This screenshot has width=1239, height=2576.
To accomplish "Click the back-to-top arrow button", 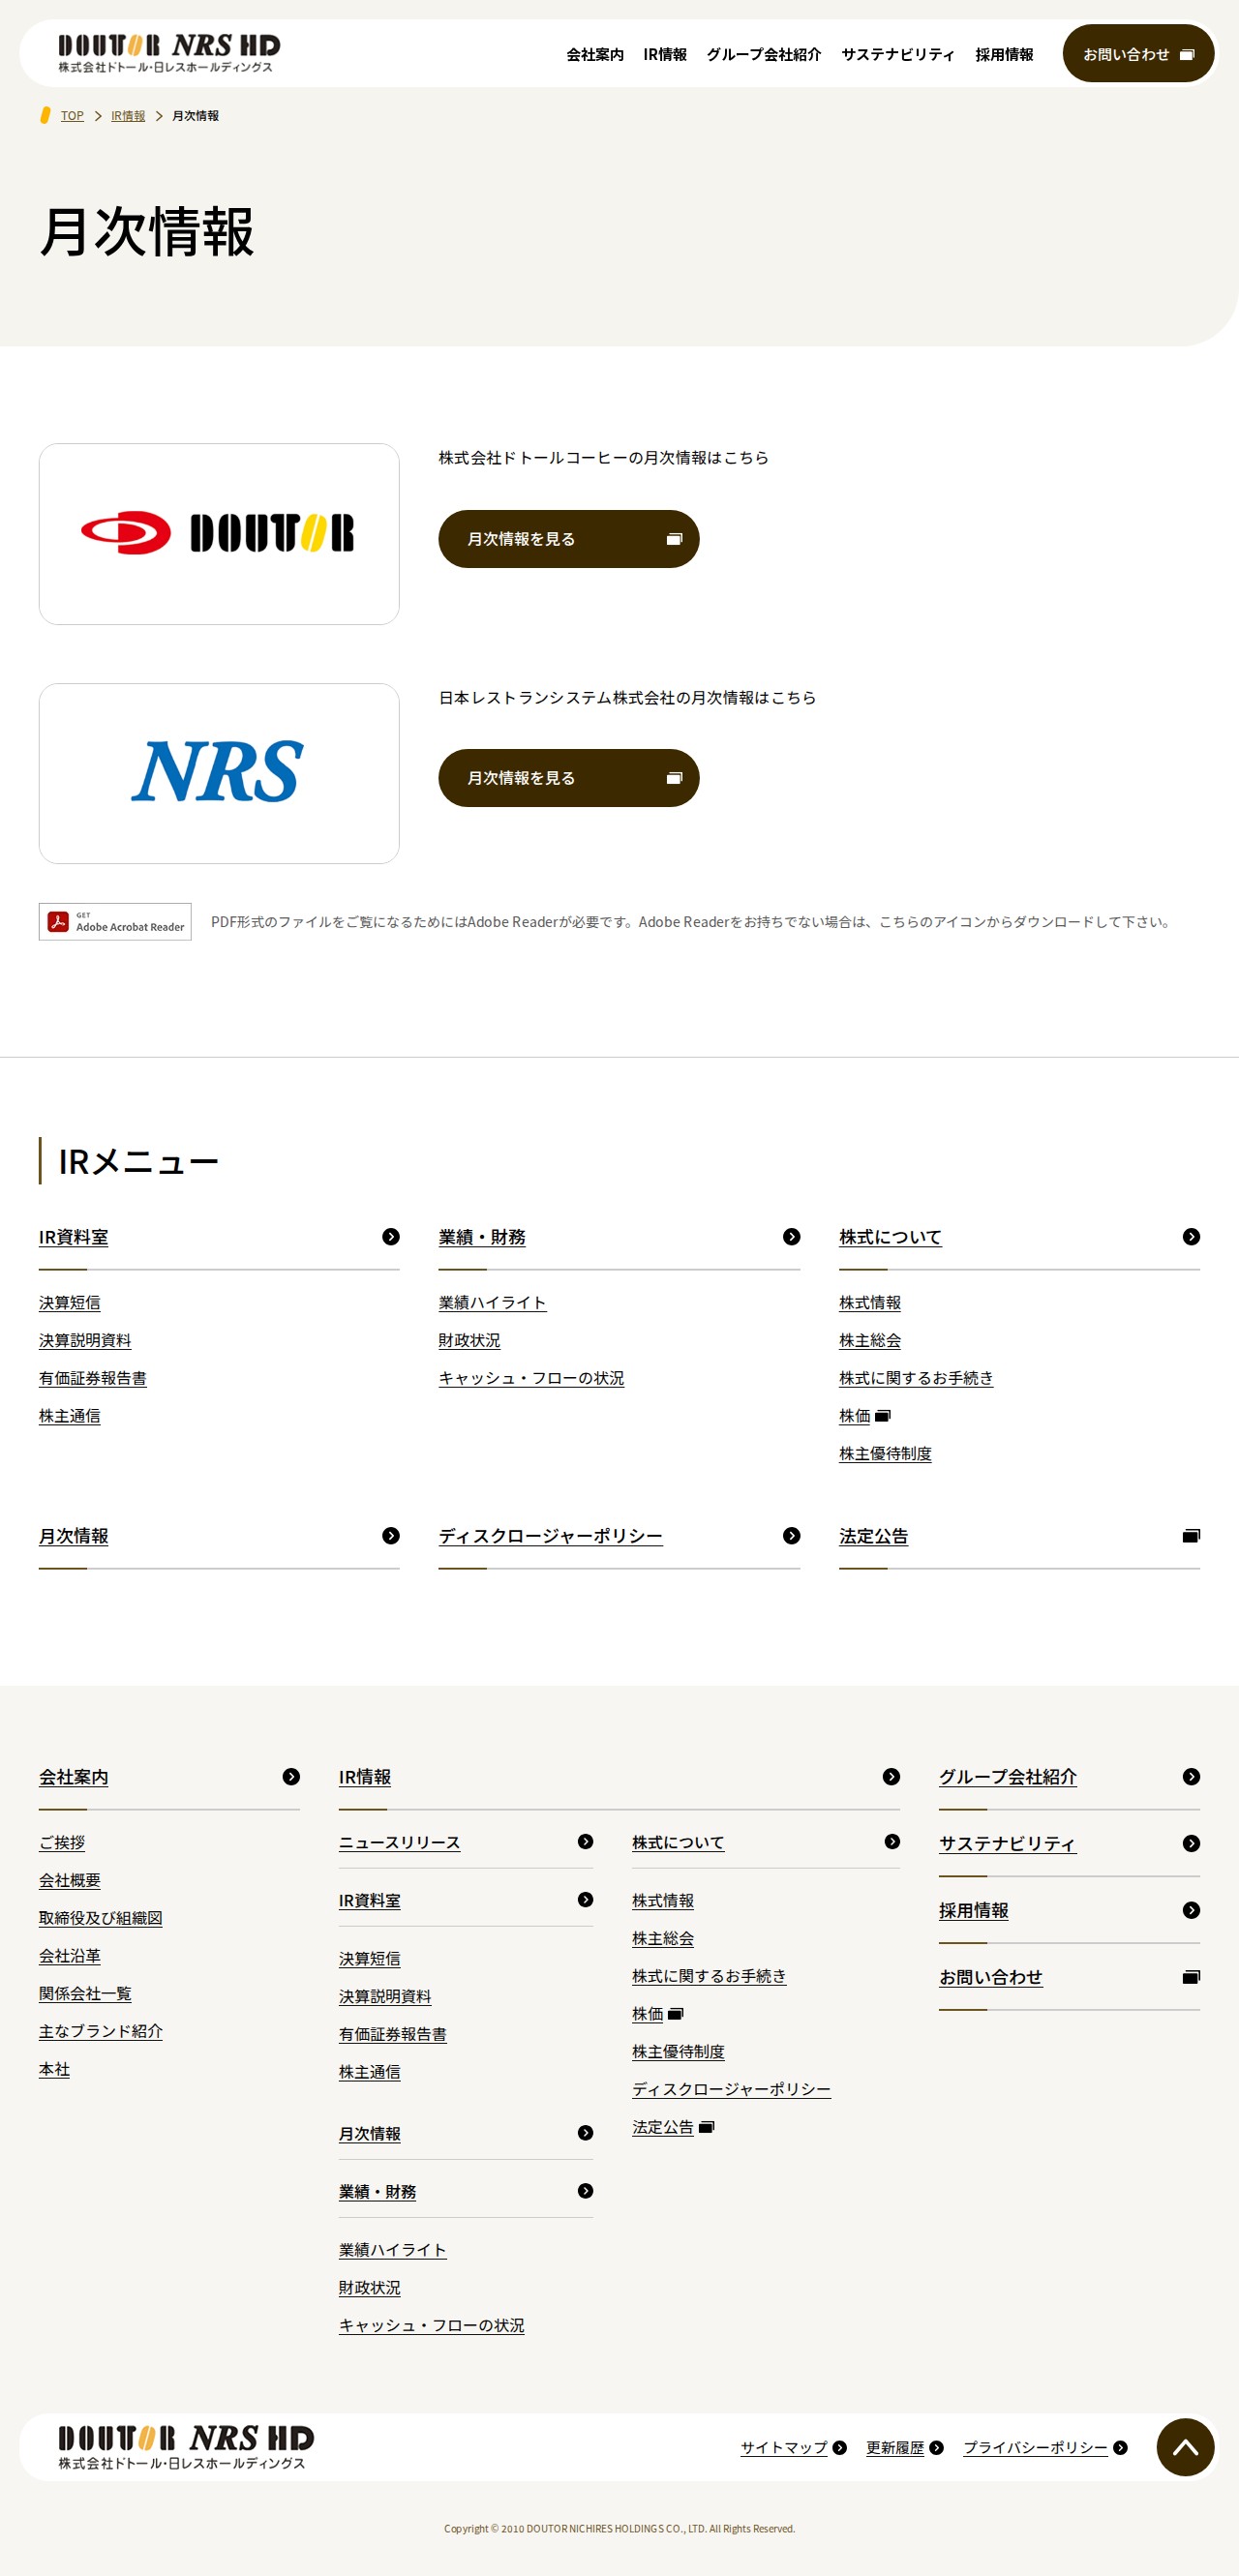I will click(x=1185, y=2447).
